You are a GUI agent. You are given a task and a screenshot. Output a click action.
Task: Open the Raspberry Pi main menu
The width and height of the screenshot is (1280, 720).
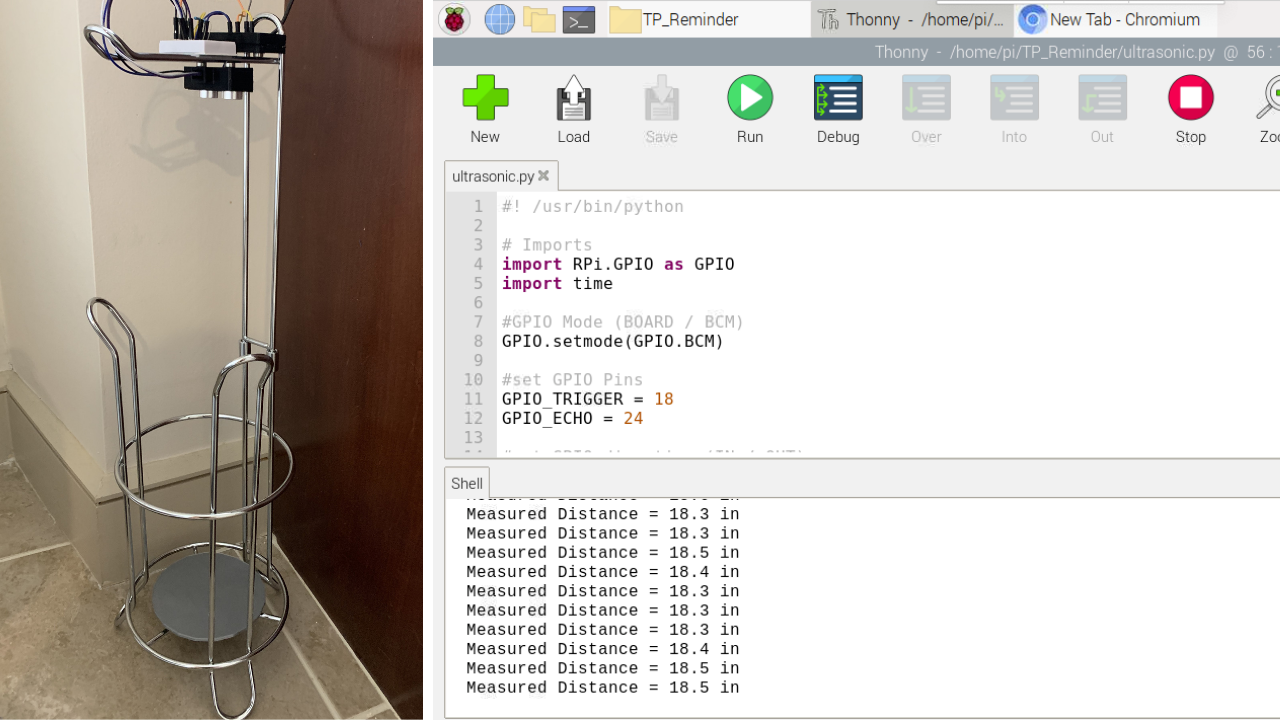click(x=455, y=19)
